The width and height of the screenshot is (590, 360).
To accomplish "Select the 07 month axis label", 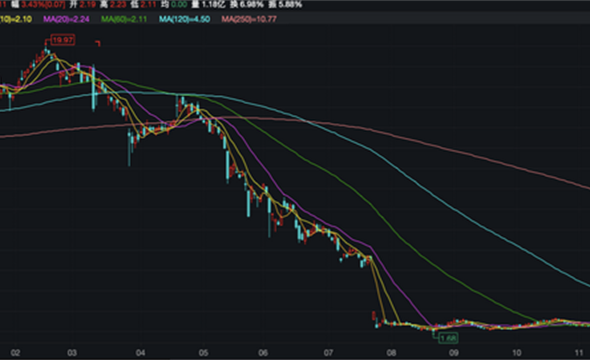I will [328, 353].
